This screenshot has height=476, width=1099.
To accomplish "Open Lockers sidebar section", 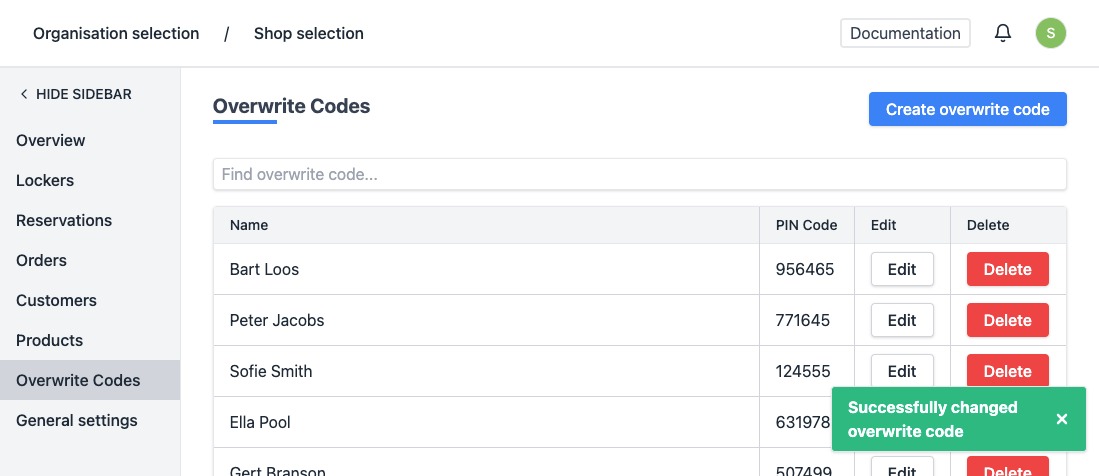I will click(45, 180).
